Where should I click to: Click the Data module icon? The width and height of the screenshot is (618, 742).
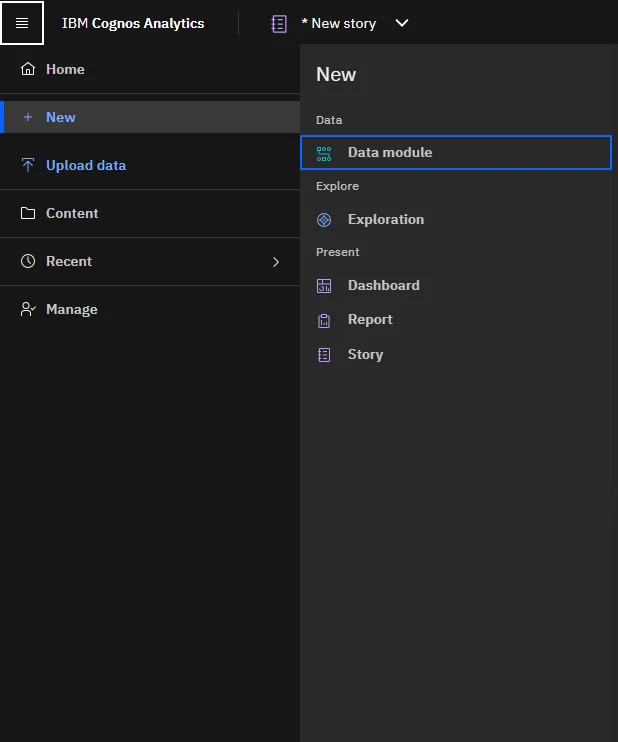[x=324, y=153]
